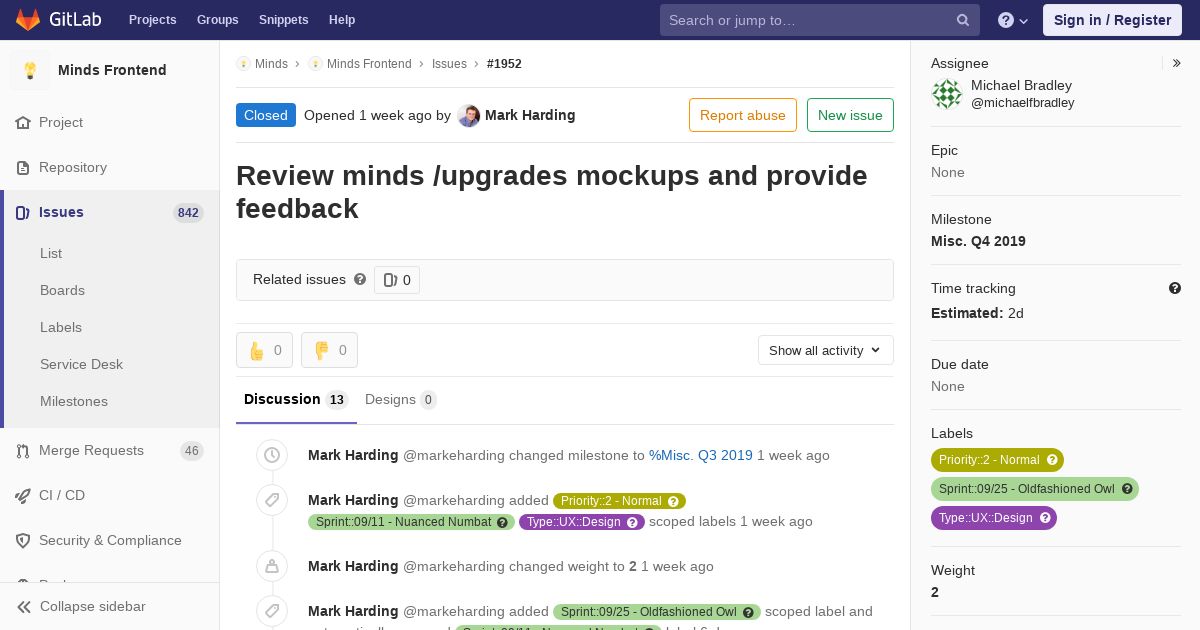
Task: Switch to the Designs tab
Action: click(x=401, y=399)
